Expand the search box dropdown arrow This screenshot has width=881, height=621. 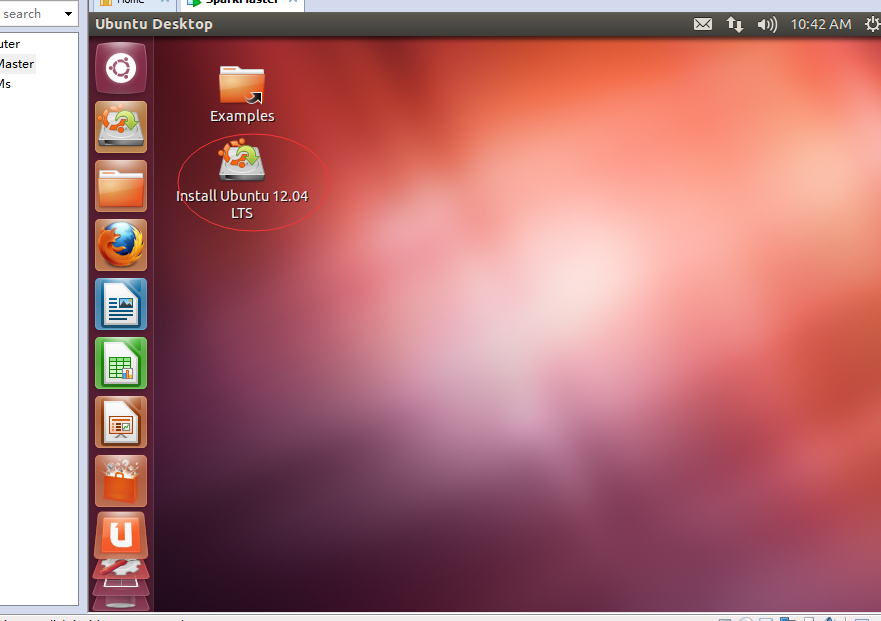68,13
